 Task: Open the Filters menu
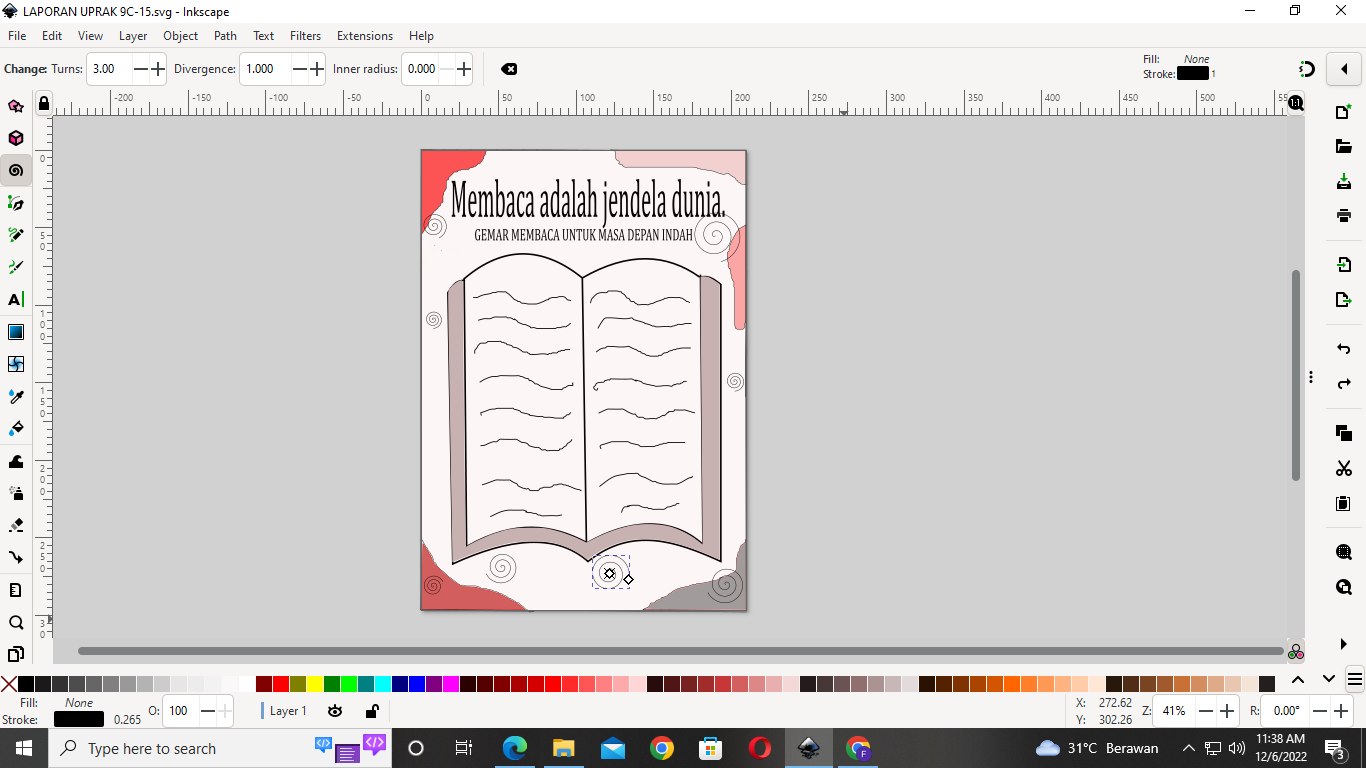[306, 35]
